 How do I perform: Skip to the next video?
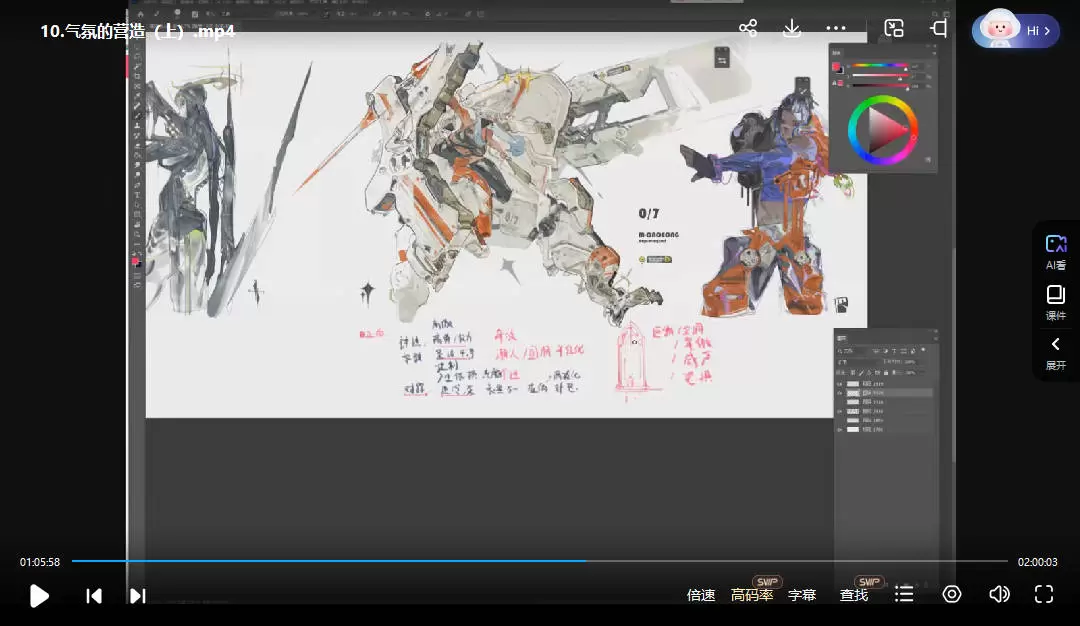[x=137, y=596]
